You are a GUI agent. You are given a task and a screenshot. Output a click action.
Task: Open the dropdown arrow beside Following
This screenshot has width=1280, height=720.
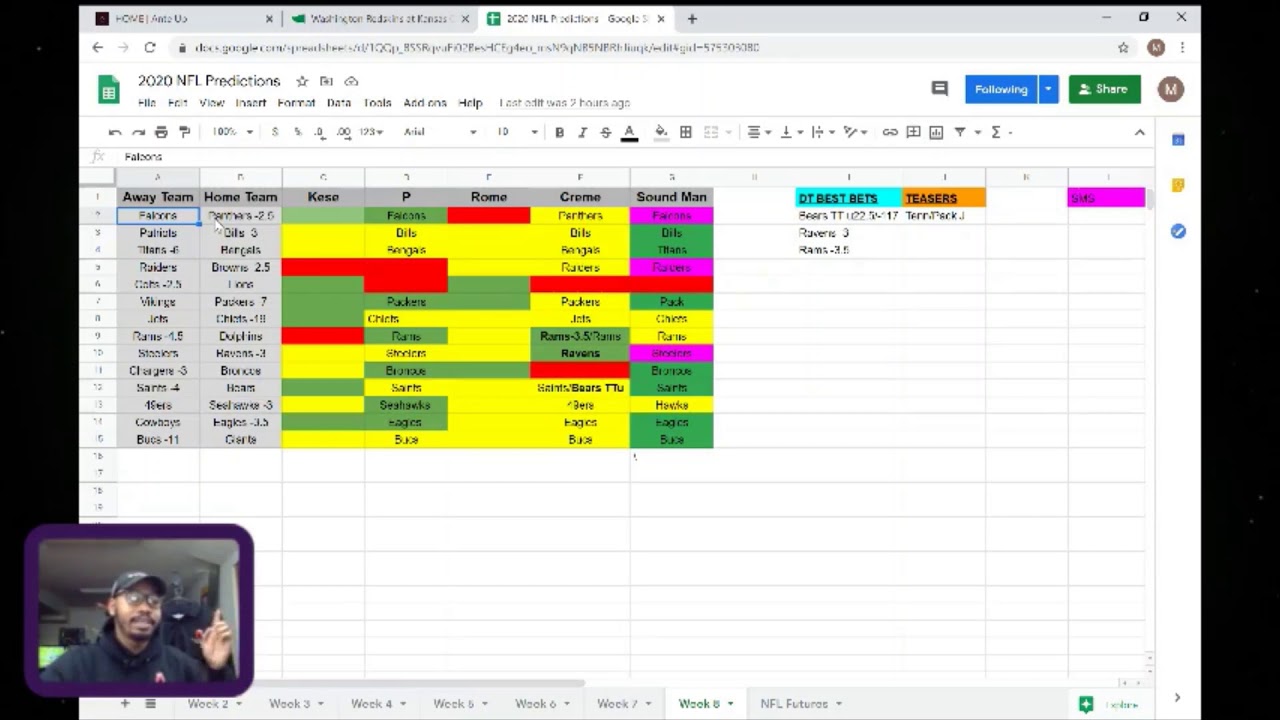1048,89
